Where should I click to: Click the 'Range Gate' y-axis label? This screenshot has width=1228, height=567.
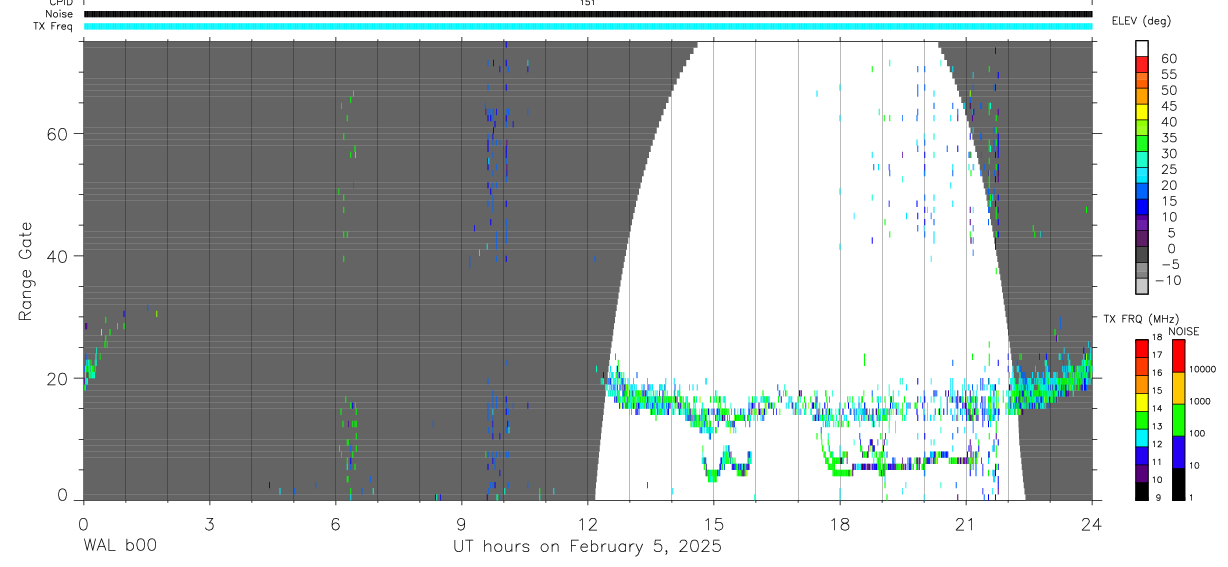[27, 272]
